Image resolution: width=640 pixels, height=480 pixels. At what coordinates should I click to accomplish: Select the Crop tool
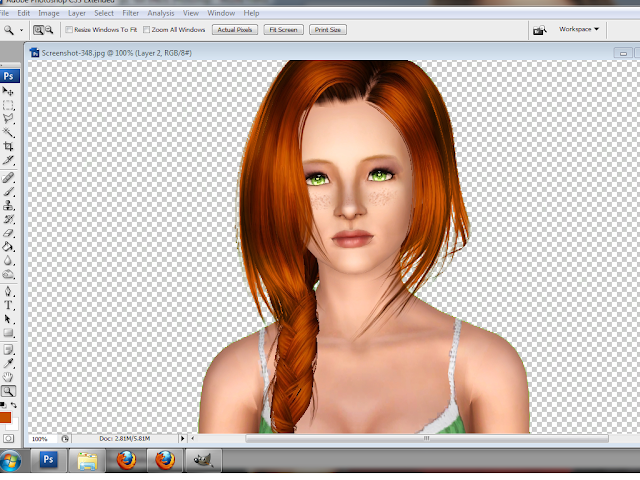click(x=8, y=146)
